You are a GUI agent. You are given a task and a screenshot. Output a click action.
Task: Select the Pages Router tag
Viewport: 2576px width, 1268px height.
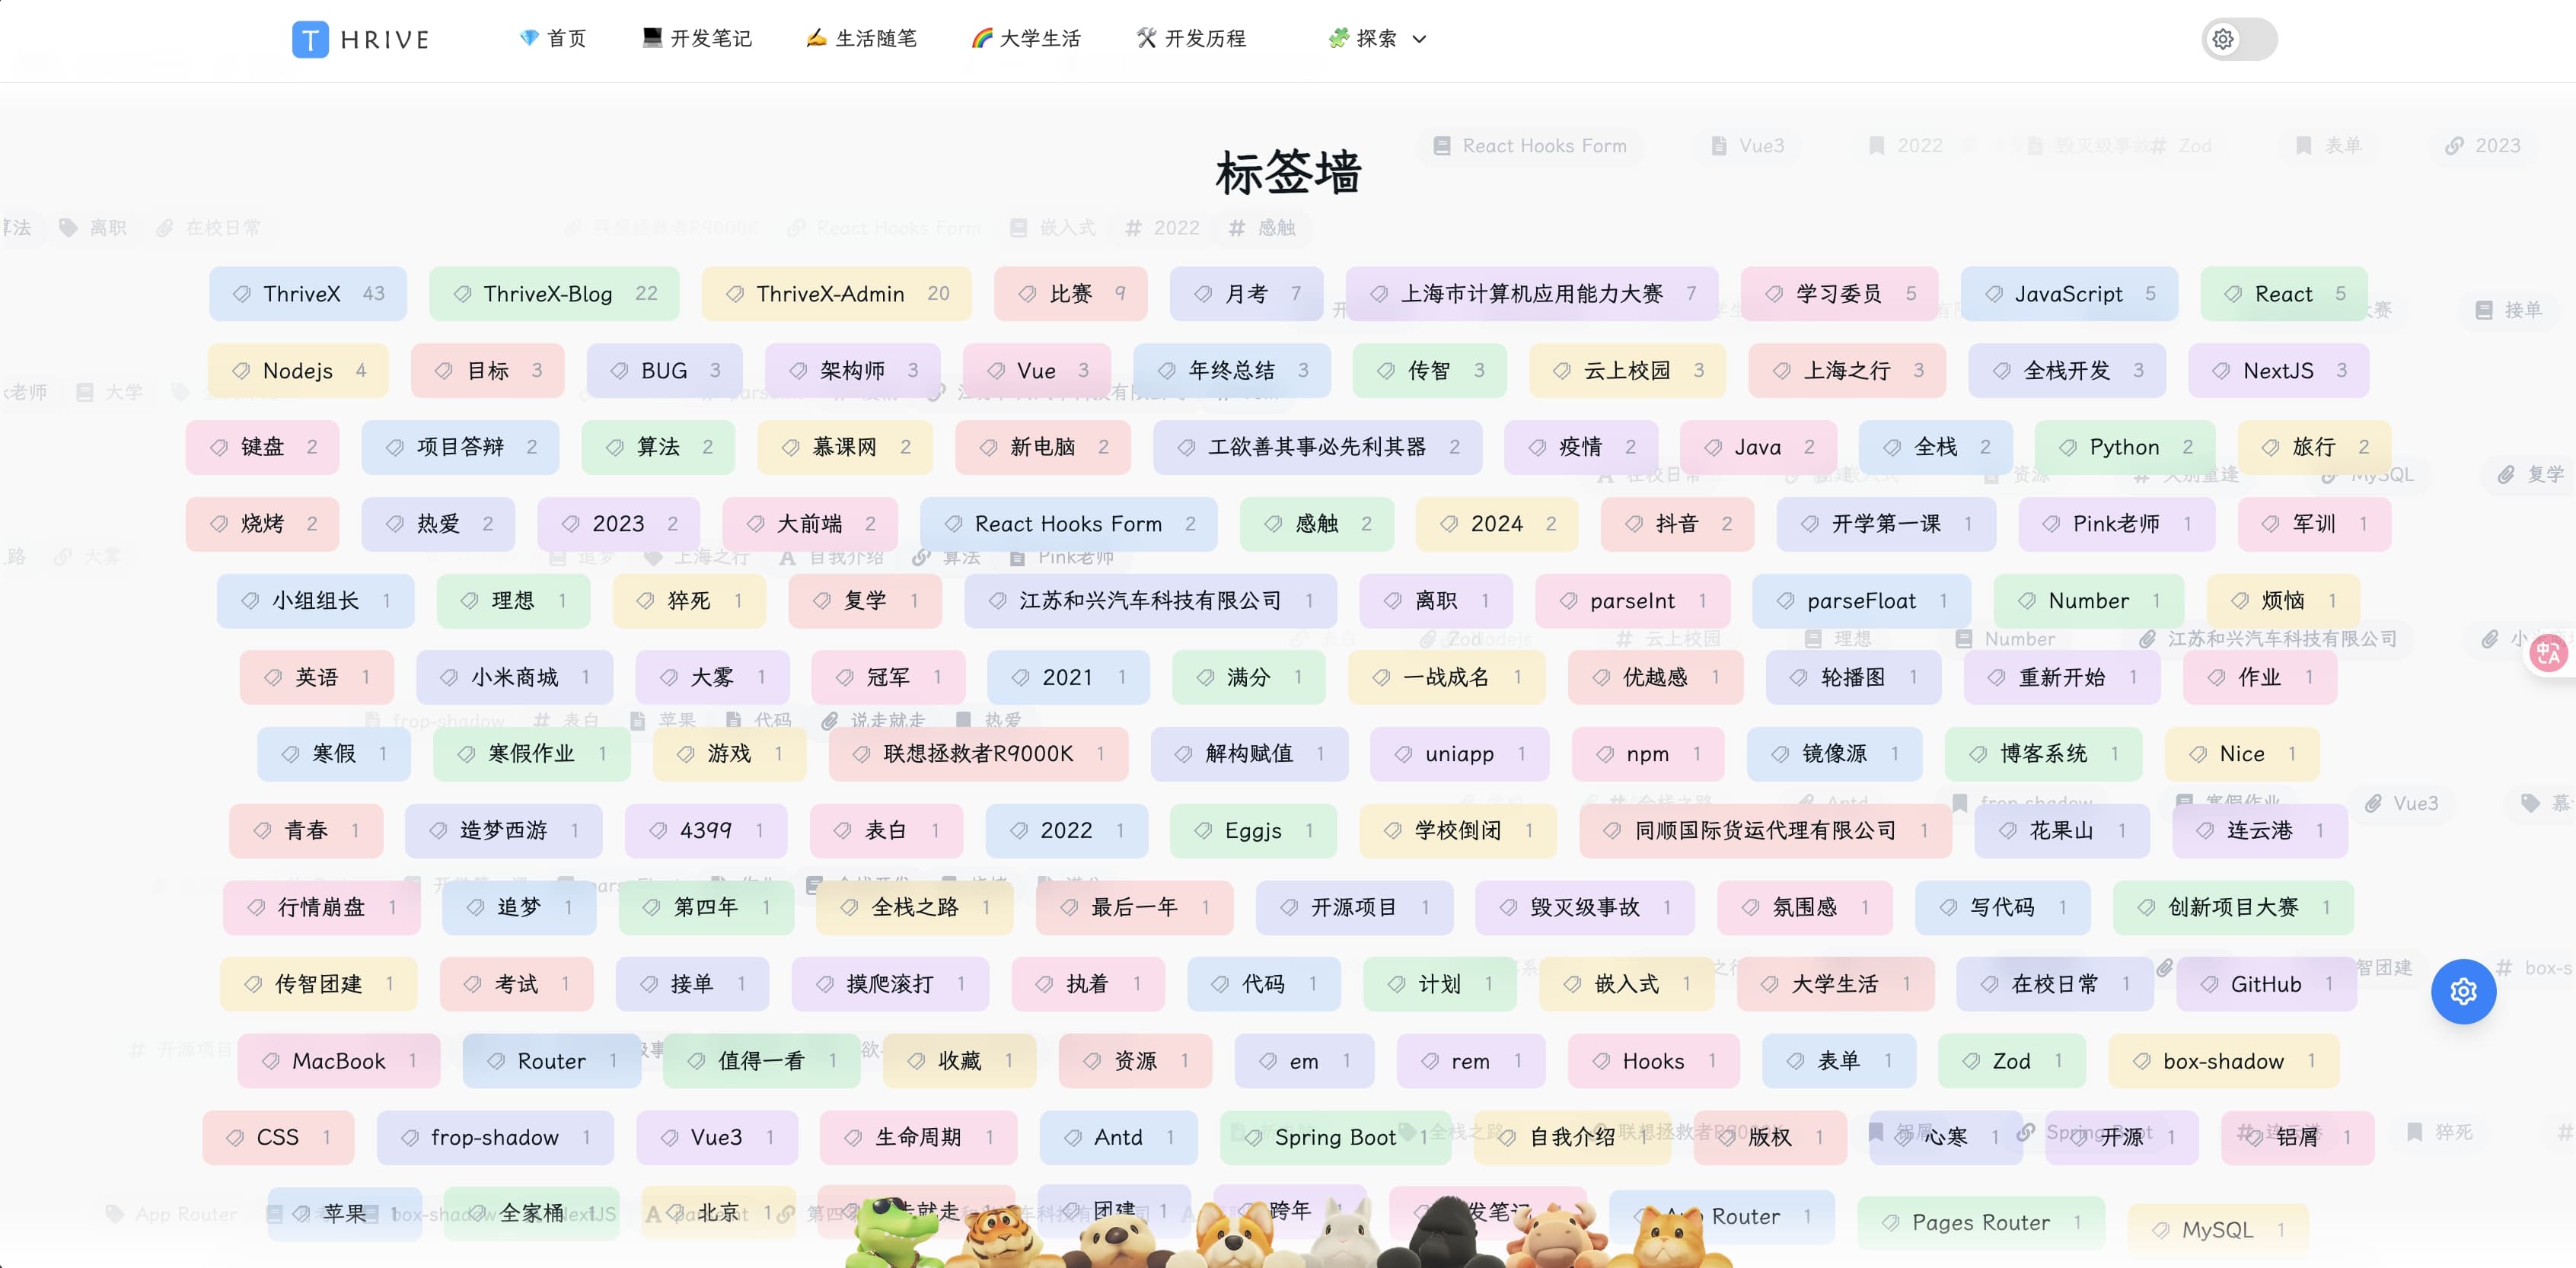click(1980, 1222)
